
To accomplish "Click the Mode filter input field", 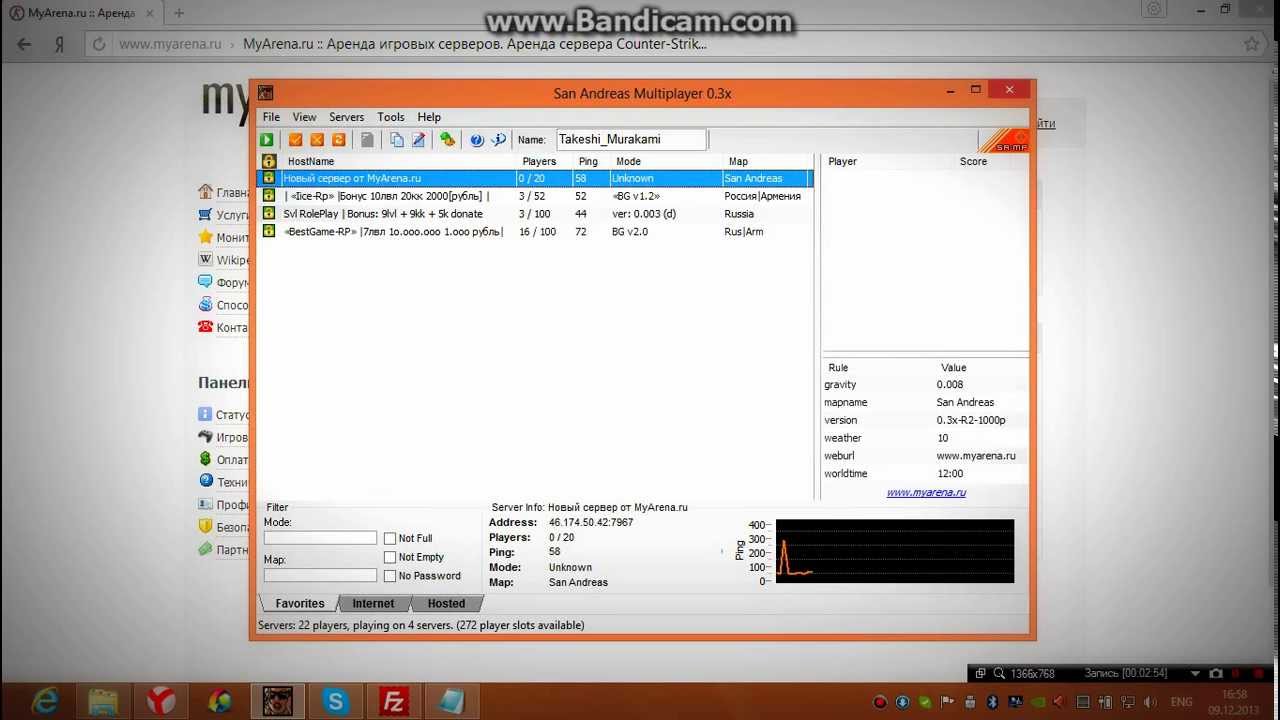I will 320,538.
